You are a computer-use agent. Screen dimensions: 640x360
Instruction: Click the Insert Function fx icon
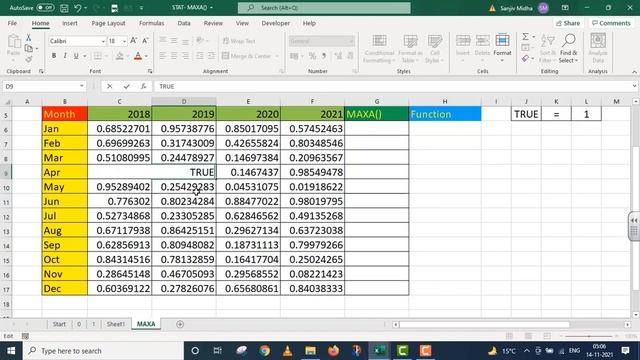143,86
